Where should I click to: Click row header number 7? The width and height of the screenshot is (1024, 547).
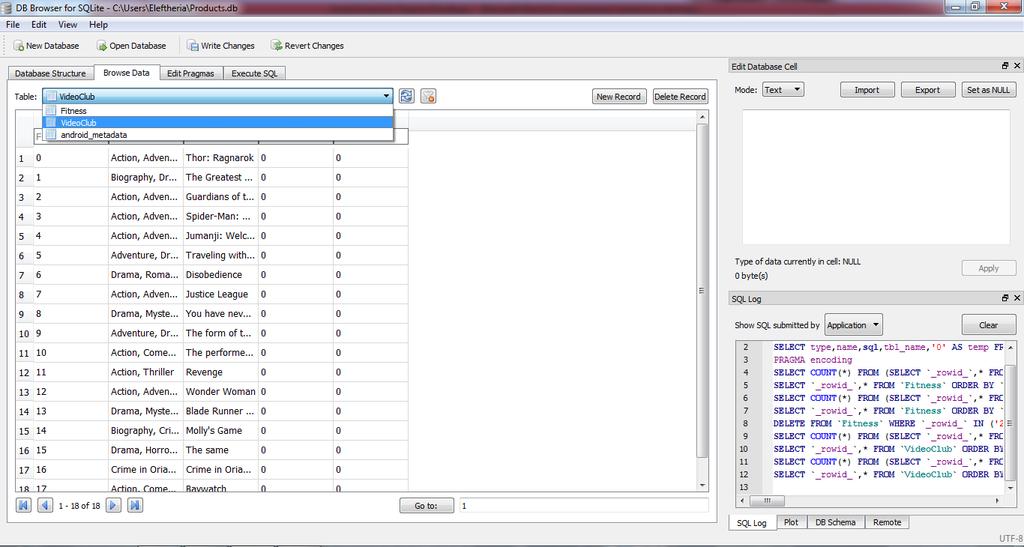tap(22, 275)
